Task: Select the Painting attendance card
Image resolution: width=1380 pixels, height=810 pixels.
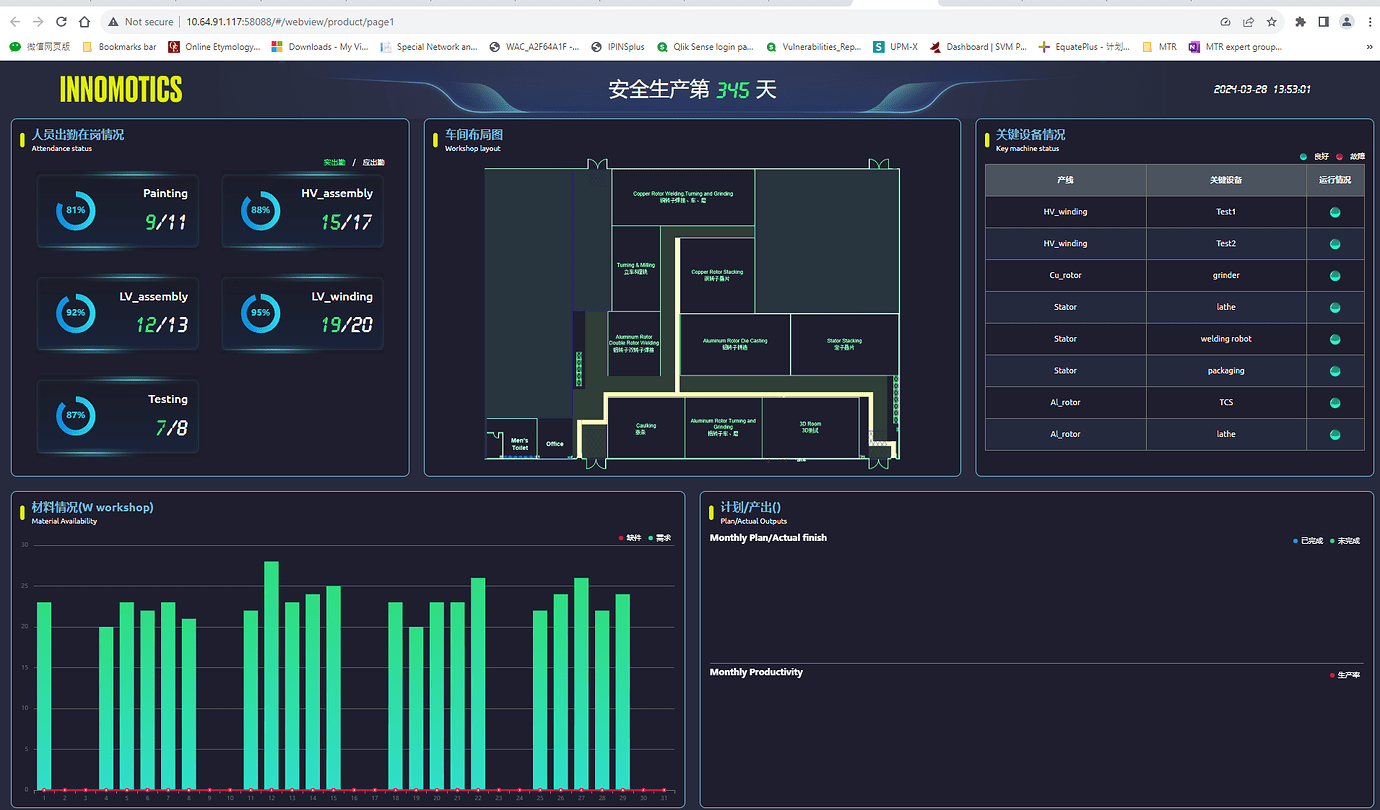Action: (117, 210)
